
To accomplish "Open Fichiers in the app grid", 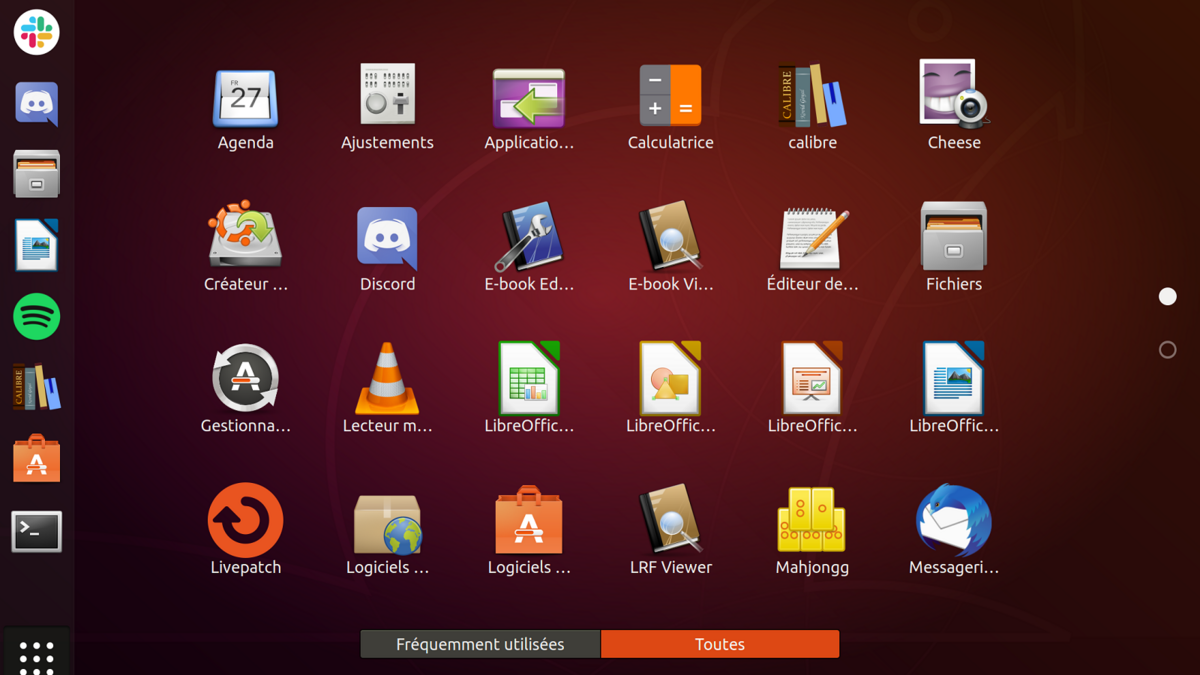I will pyautogui.click(x=954, y=236).
